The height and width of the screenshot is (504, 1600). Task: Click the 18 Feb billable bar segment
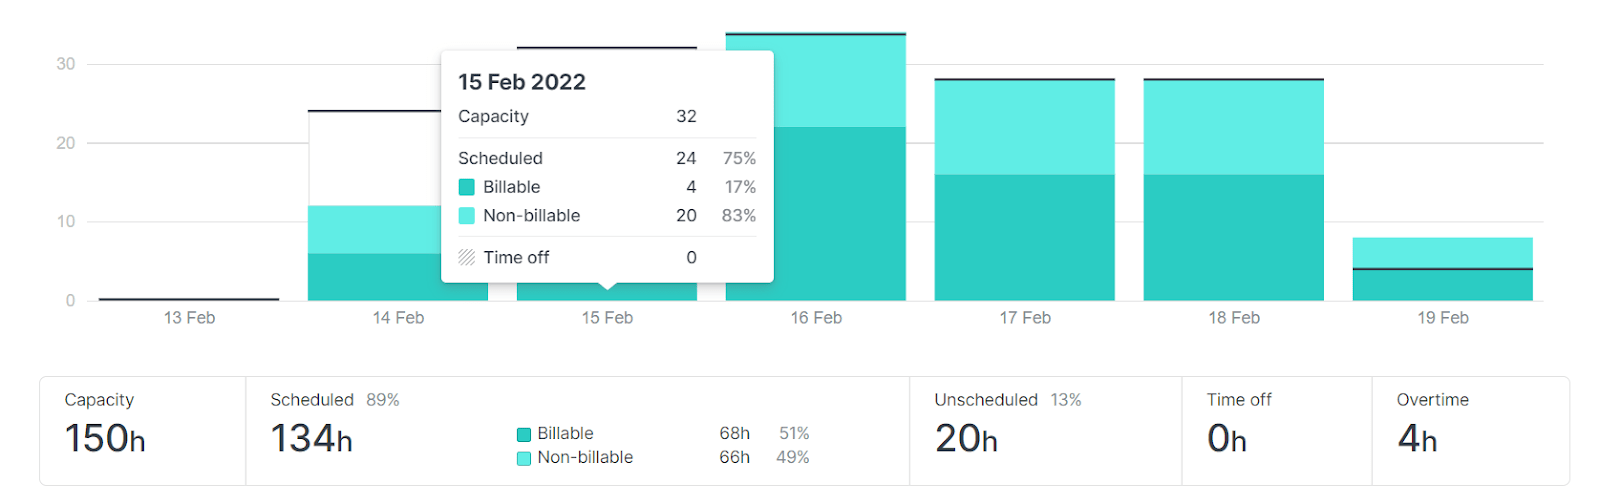(1233, 237)
